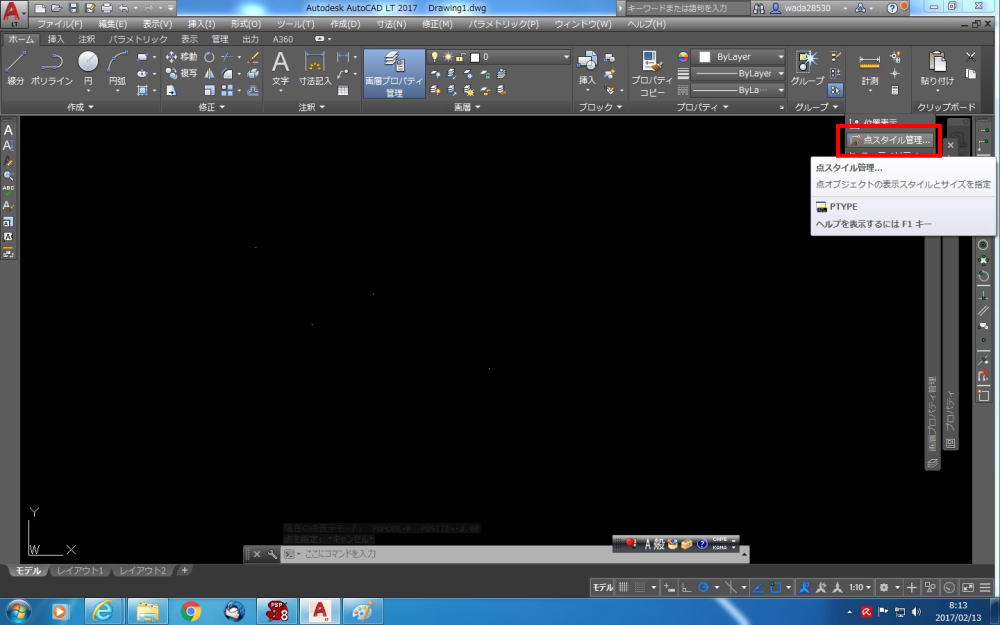Click the Save icon in quick access toolbar
This screenshot has height=625, width=1000.
click(73, 8)
